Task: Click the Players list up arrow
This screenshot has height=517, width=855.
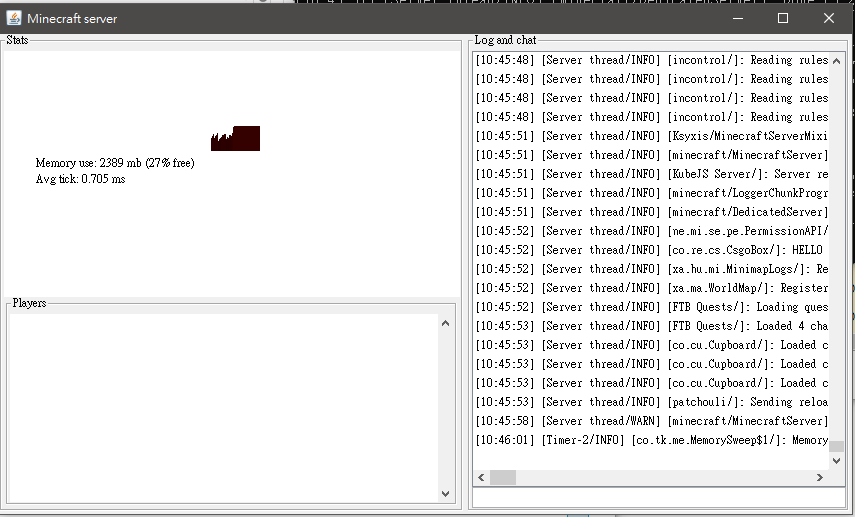Action: pos(445,323)
